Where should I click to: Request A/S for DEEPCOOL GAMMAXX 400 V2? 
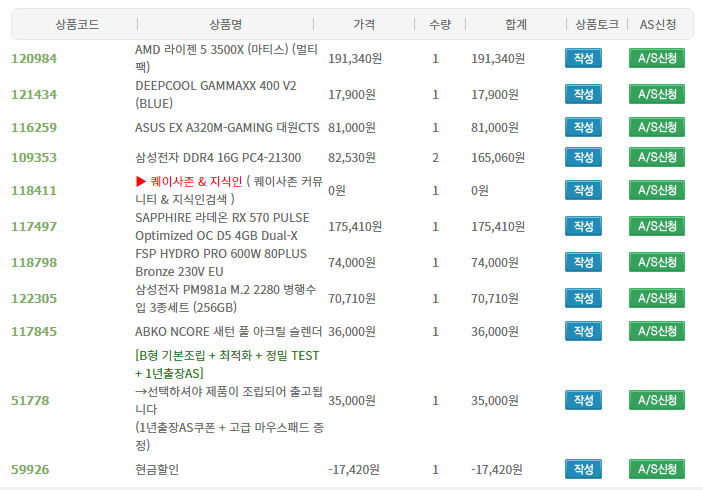tap(657, 94)
